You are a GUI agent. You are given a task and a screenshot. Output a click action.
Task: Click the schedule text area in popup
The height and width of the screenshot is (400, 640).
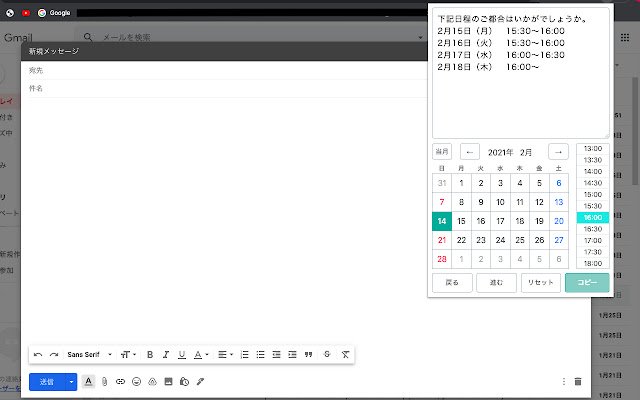(x=521, y=73)
